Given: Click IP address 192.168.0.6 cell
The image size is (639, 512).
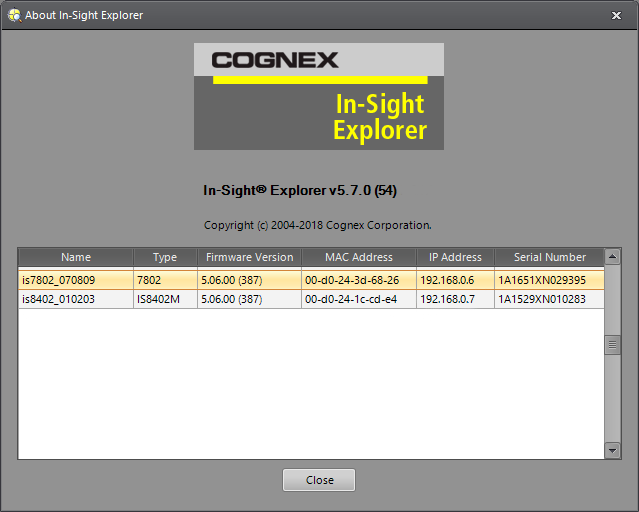Looking at the screenshot, I should (x=447, y=280).
